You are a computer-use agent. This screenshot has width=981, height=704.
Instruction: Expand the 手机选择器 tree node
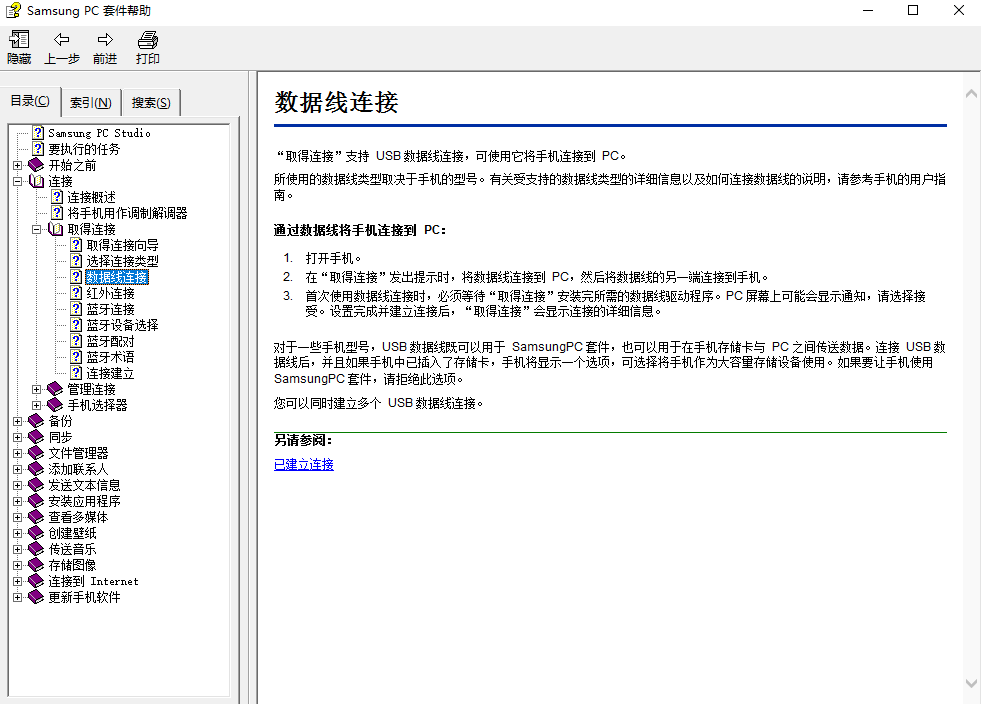36,405
